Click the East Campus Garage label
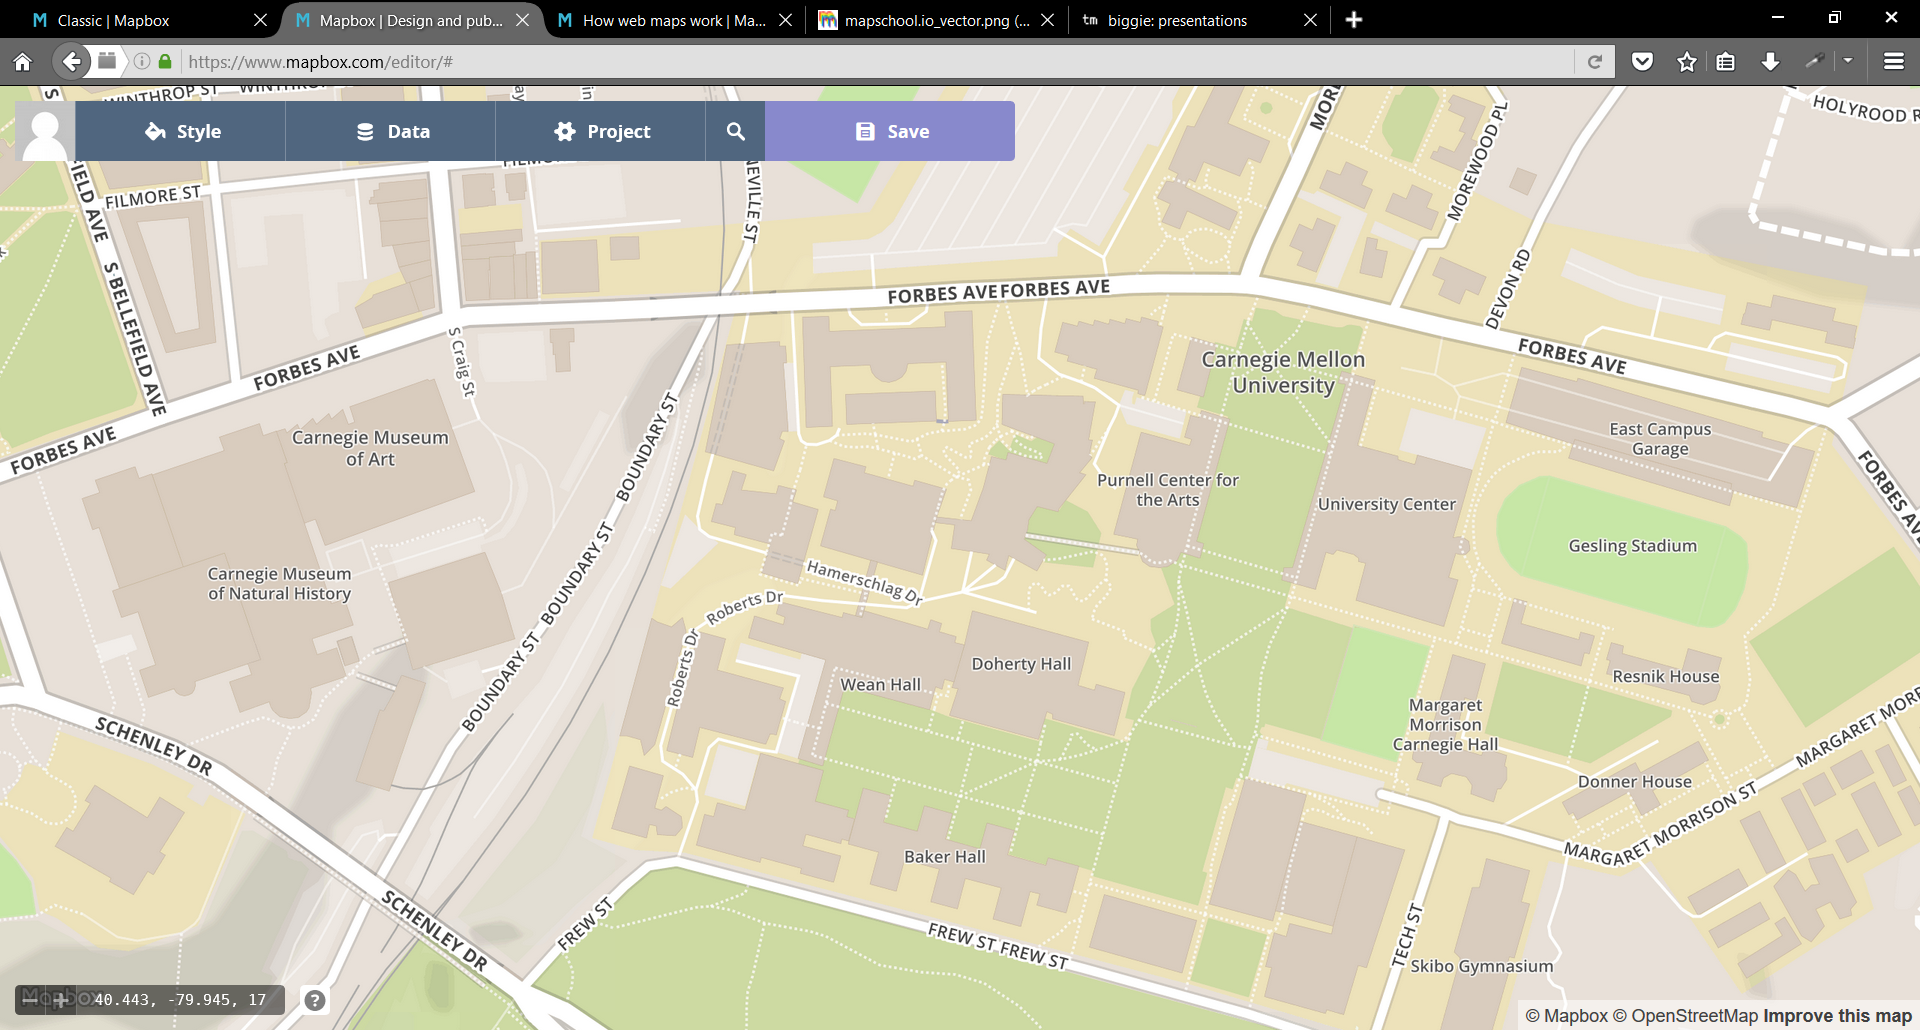 (1660, 439)
